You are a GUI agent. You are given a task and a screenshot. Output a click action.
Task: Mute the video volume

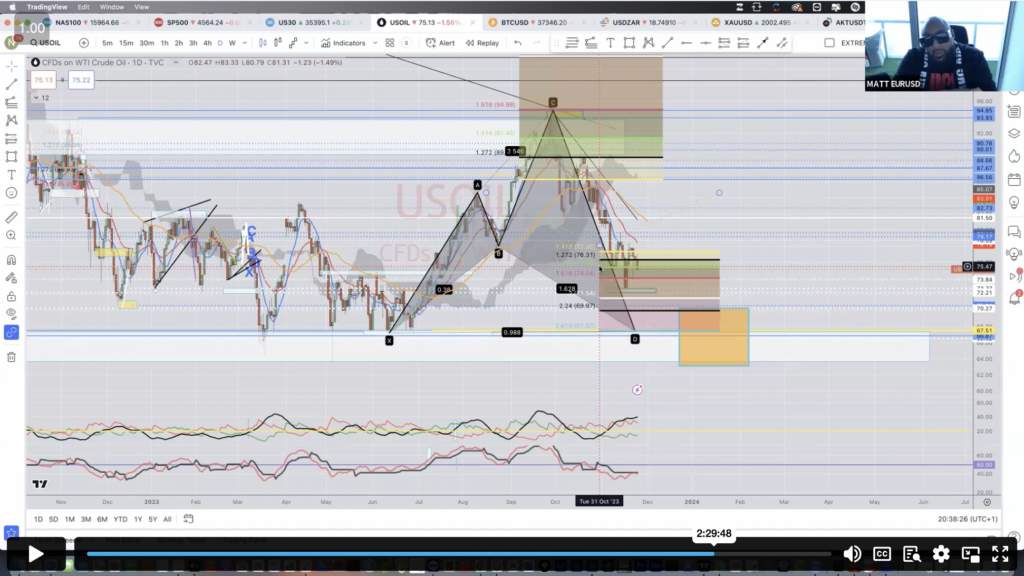852,554
